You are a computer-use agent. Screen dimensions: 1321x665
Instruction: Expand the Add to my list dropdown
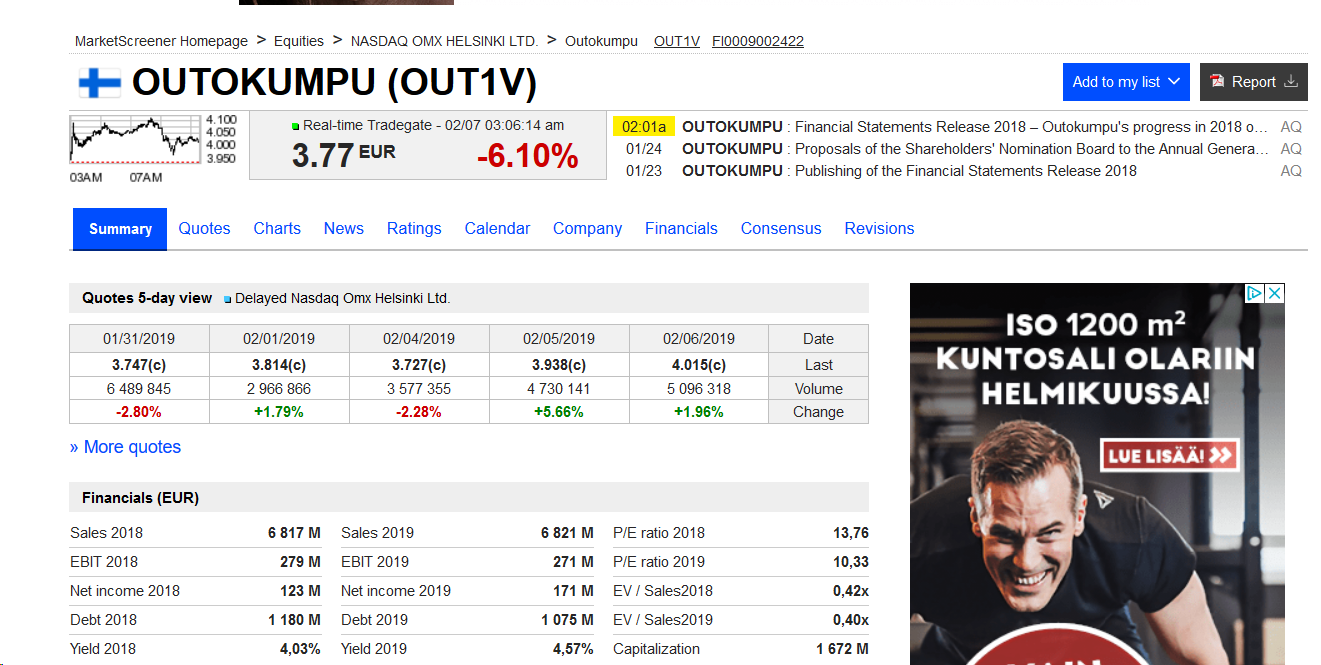pyautogui.click(x=1126, y=82)
